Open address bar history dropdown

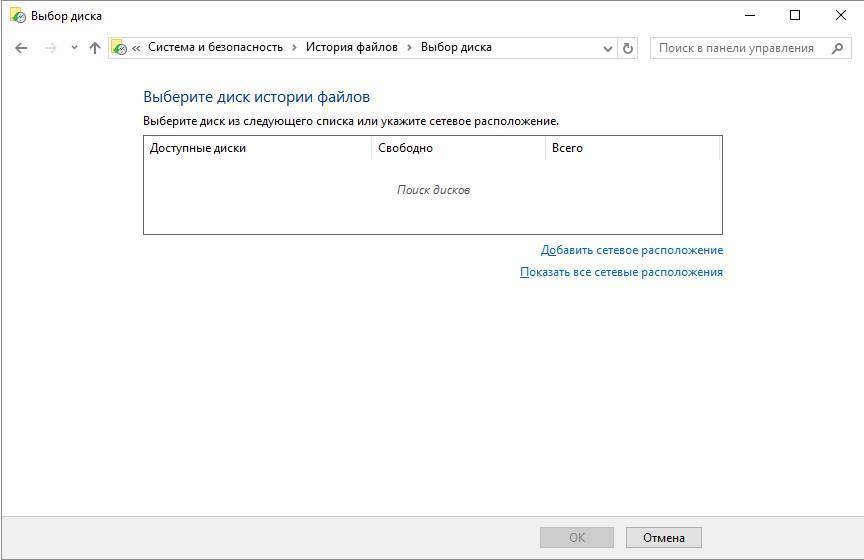(x=608, y=49)
